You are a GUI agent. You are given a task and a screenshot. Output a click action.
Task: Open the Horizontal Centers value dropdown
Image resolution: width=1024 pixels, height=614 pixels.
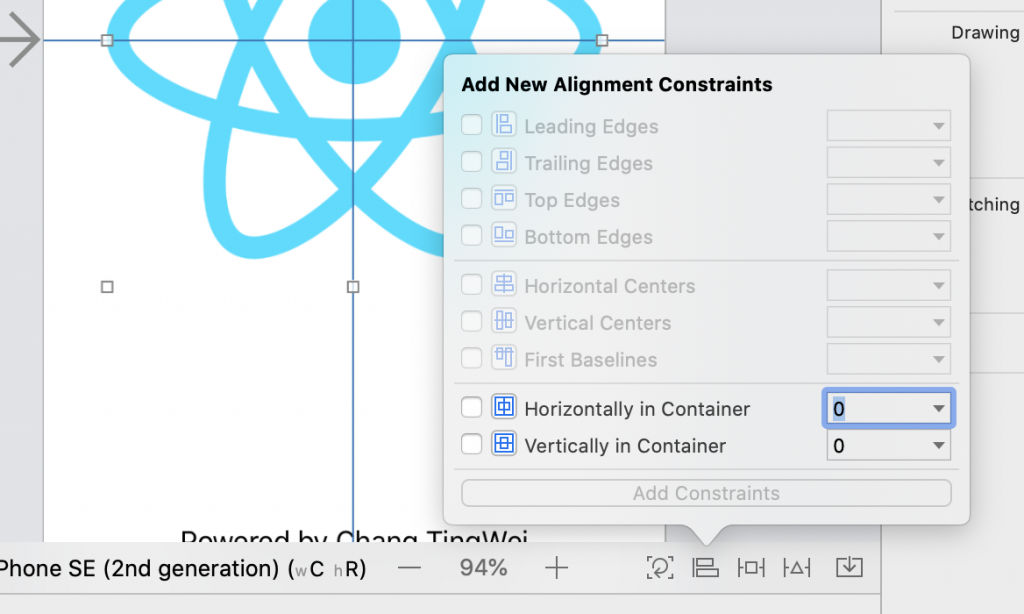pyautogui.click(x=889, y=285)
